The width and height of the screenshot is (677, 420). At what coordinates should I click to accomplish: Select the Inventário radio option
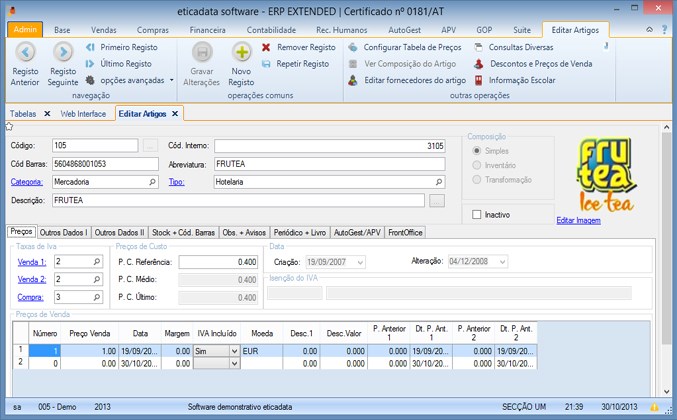click(x=477, y=165)
